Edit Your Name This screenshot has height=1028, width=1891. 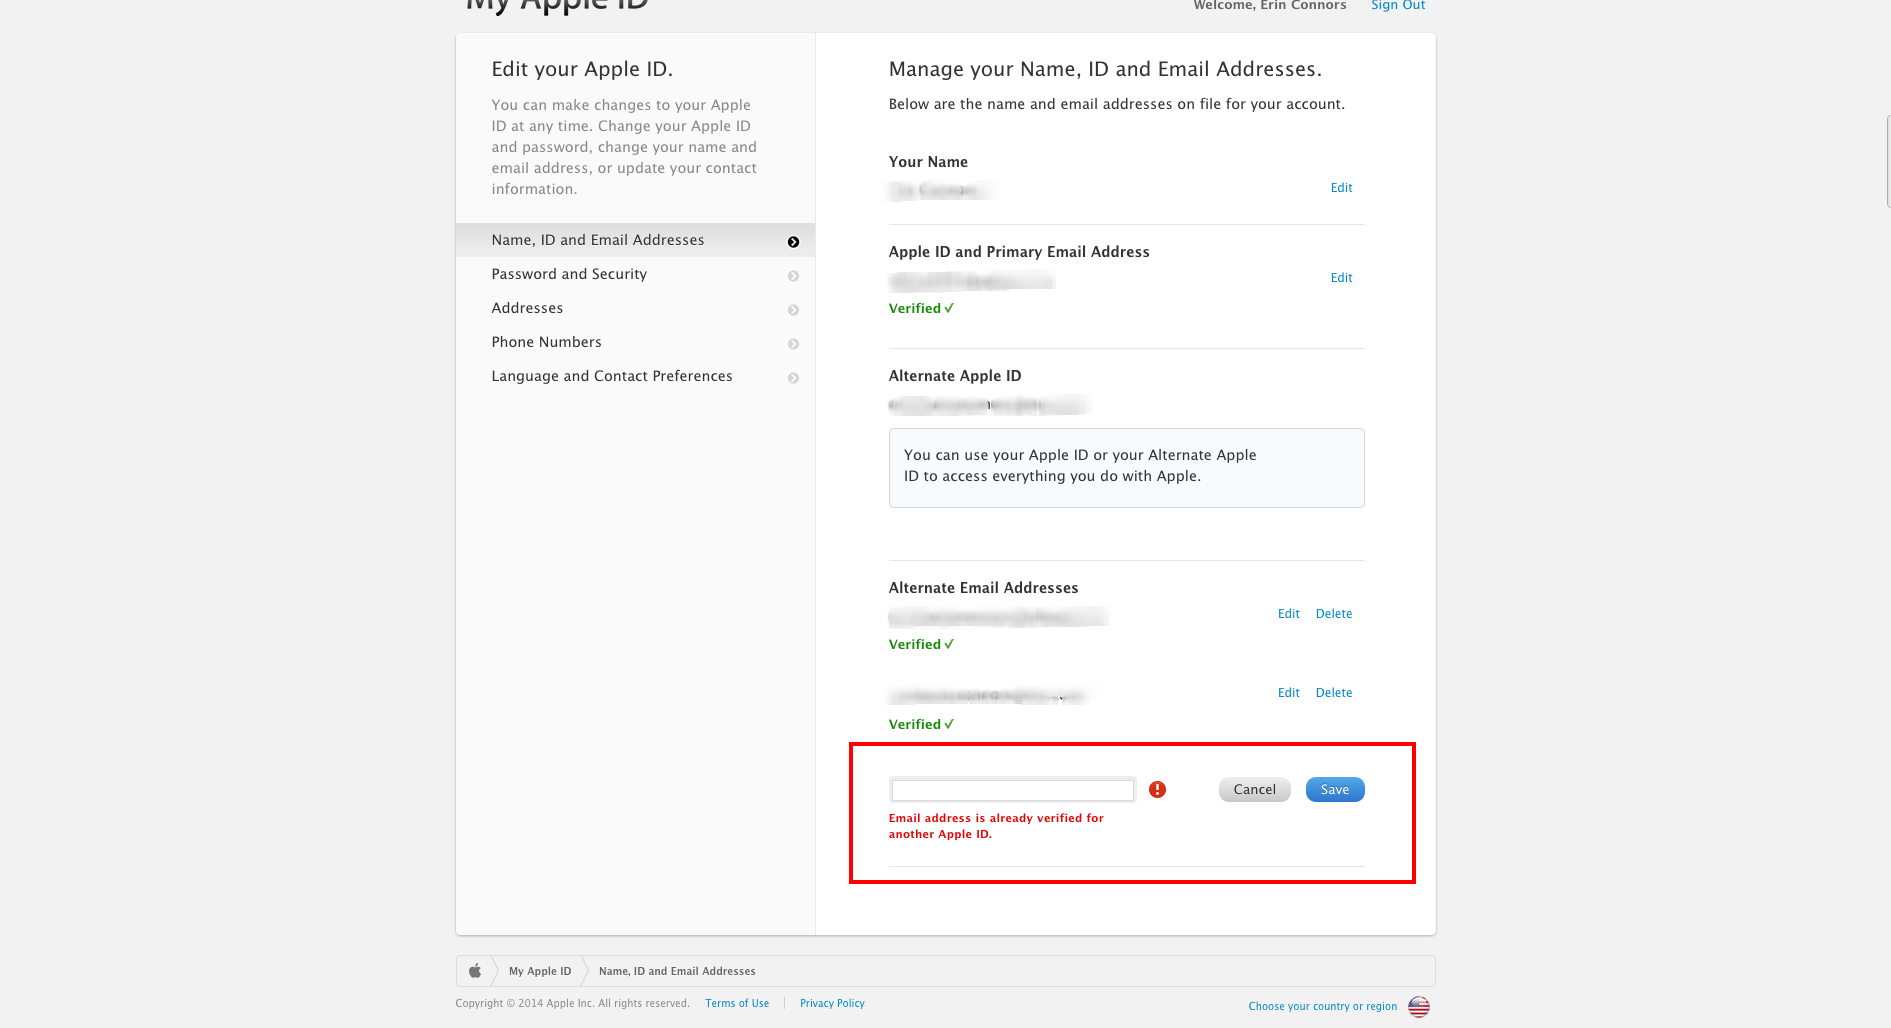point(1341,188)
